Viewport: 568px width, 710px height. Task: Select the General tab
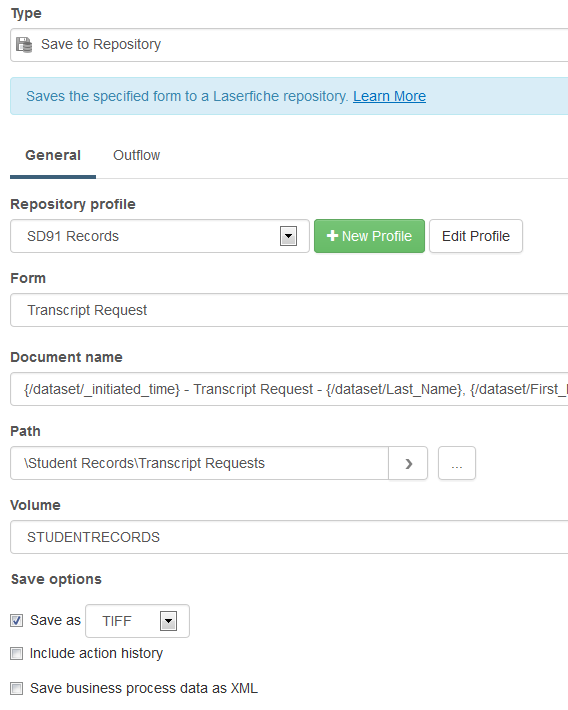(x=53, y=155)
